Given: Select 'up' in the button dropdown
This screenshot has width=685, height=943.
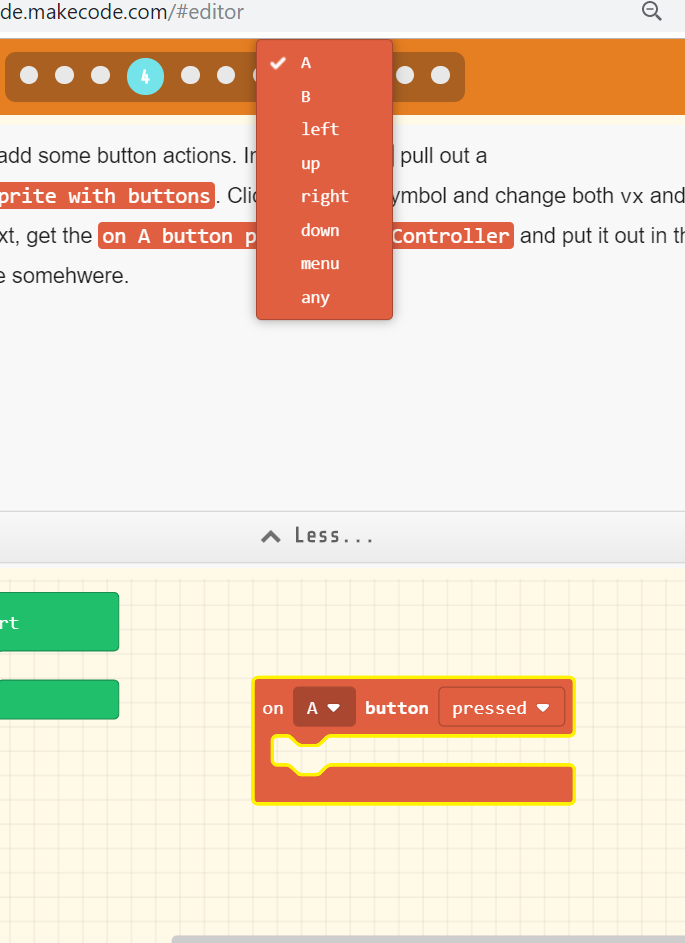Looking at the screenshot, I should coord(310,163).
